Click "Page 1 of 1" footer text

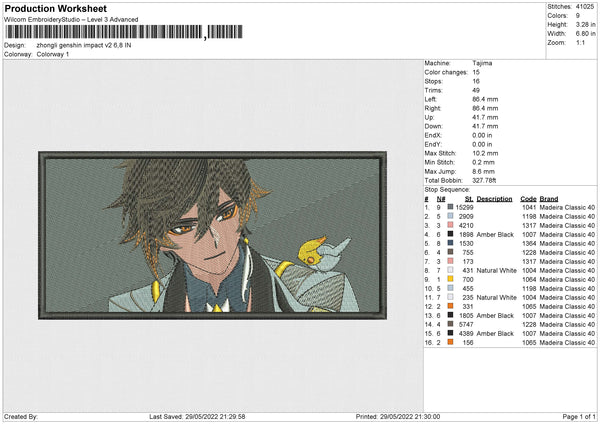(579, 417)
